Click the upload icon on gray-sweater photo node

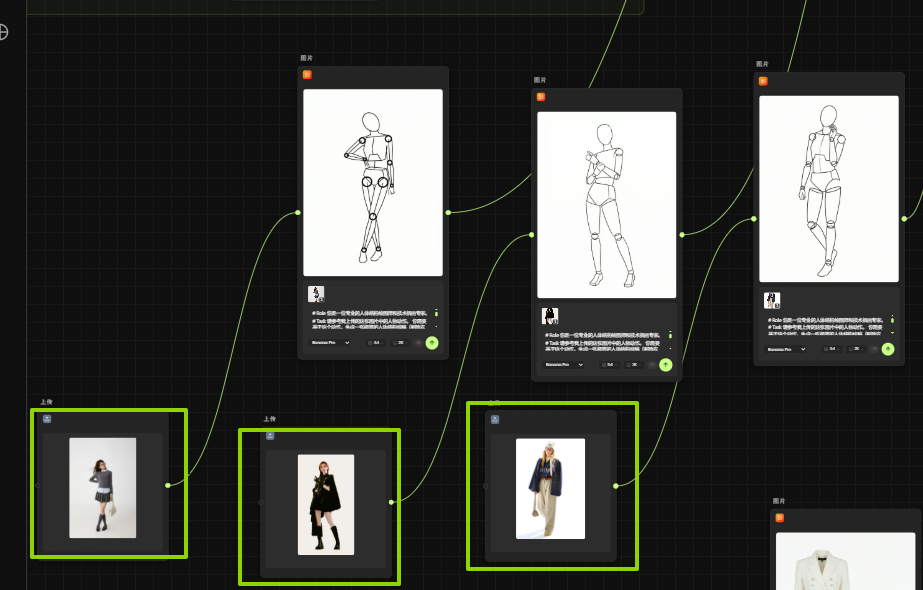tap(47, 419)
